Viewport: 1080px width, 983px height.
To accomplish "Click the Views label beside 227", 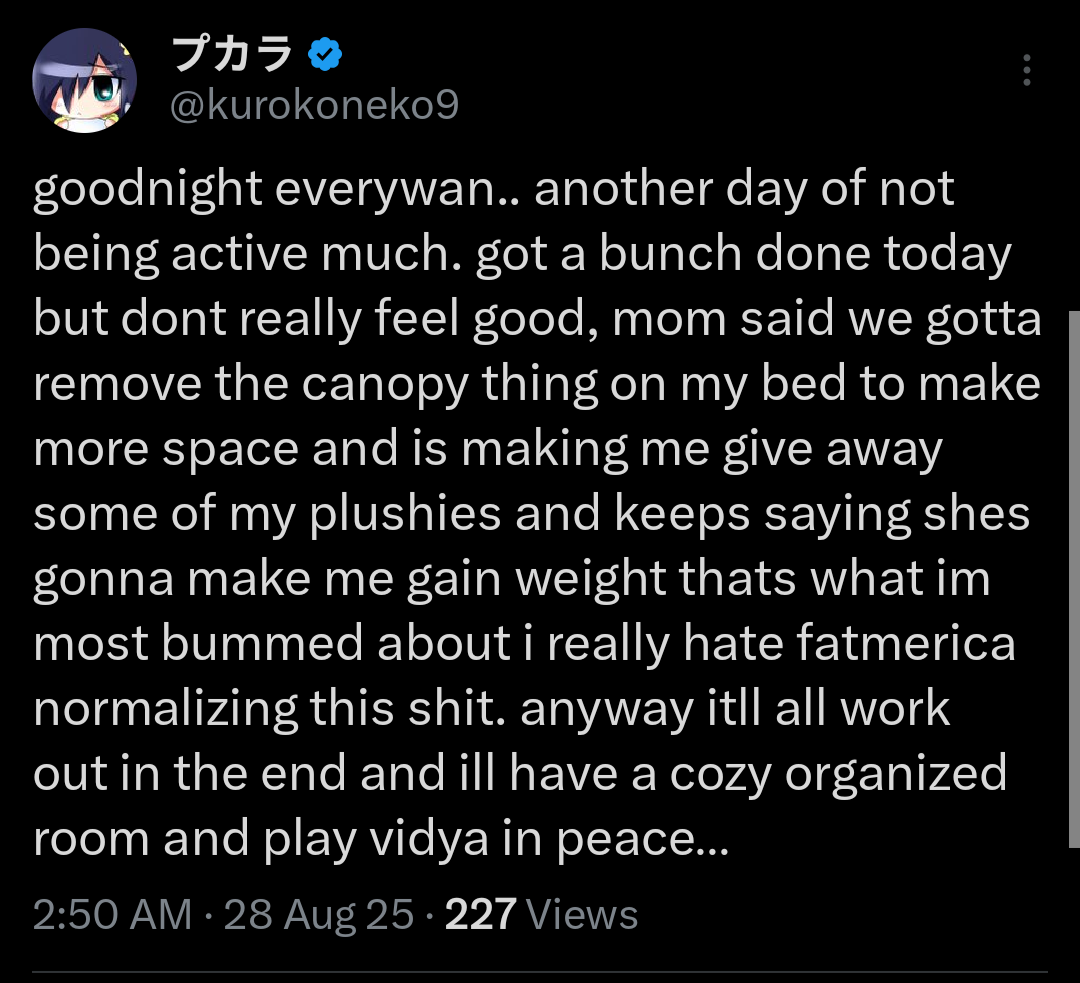I will 581,914.
